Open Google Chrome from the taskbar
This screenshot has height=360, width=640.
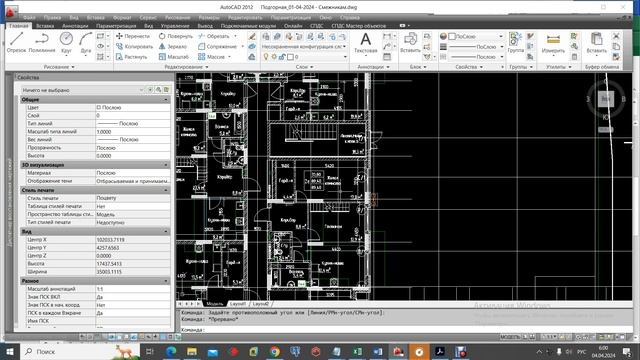point(275,351)
